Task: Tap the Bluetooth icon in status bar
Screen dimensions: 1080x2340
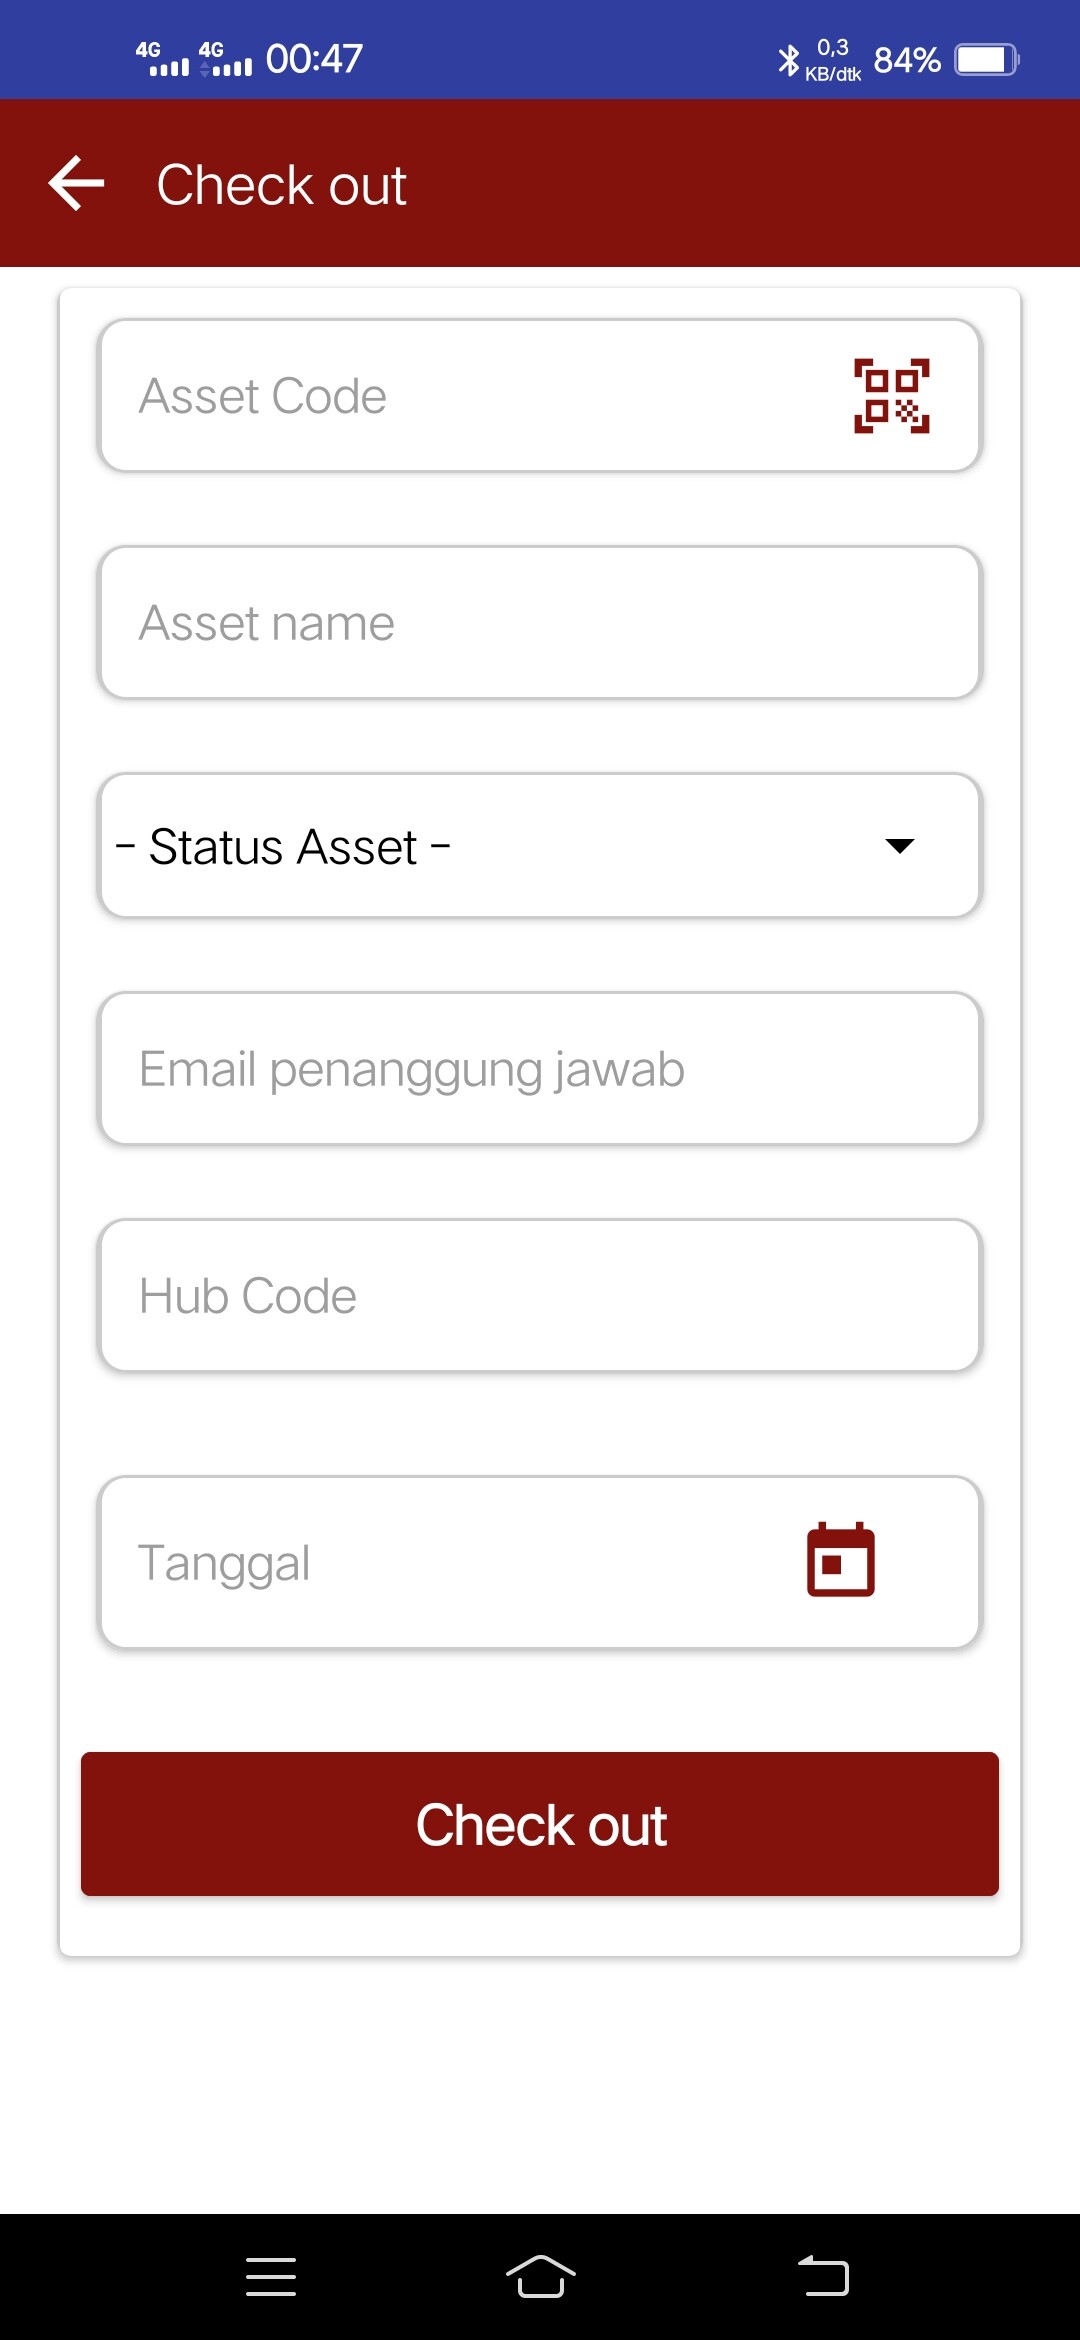Action: [x=788, y=60]
